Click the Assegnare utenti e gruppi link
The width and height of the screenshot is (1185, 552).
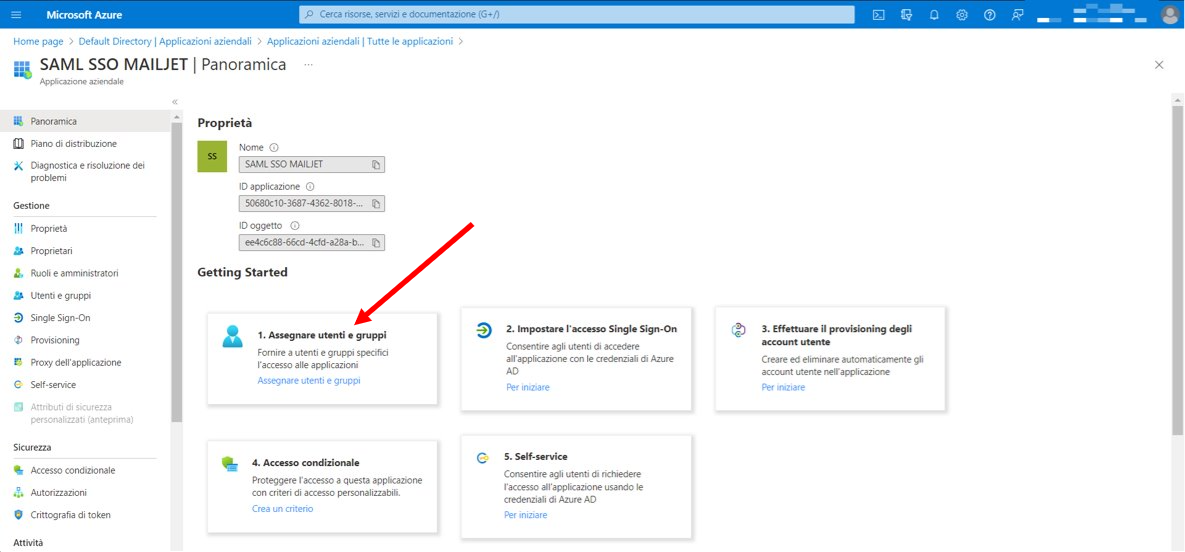(x=309, y=380)
